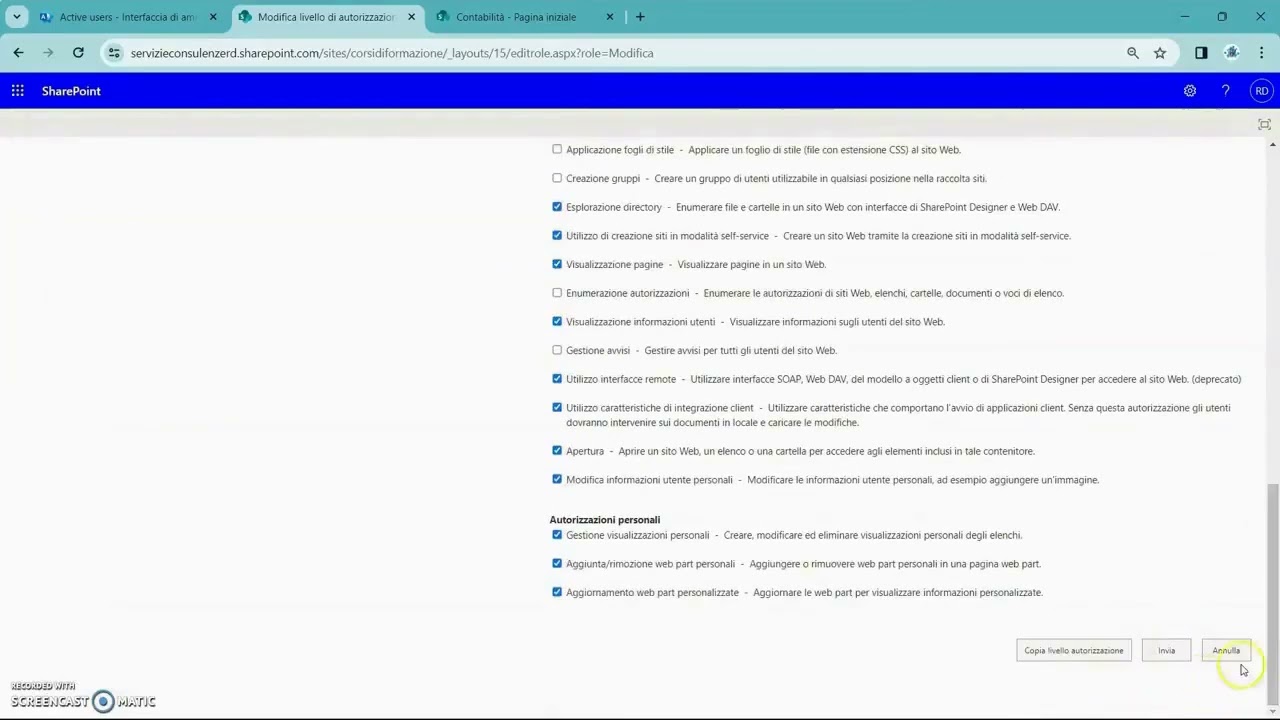The image size is (1280, 720).
Task: Click the page vertical scrollbar thumb
Action: pos(1272,594)
